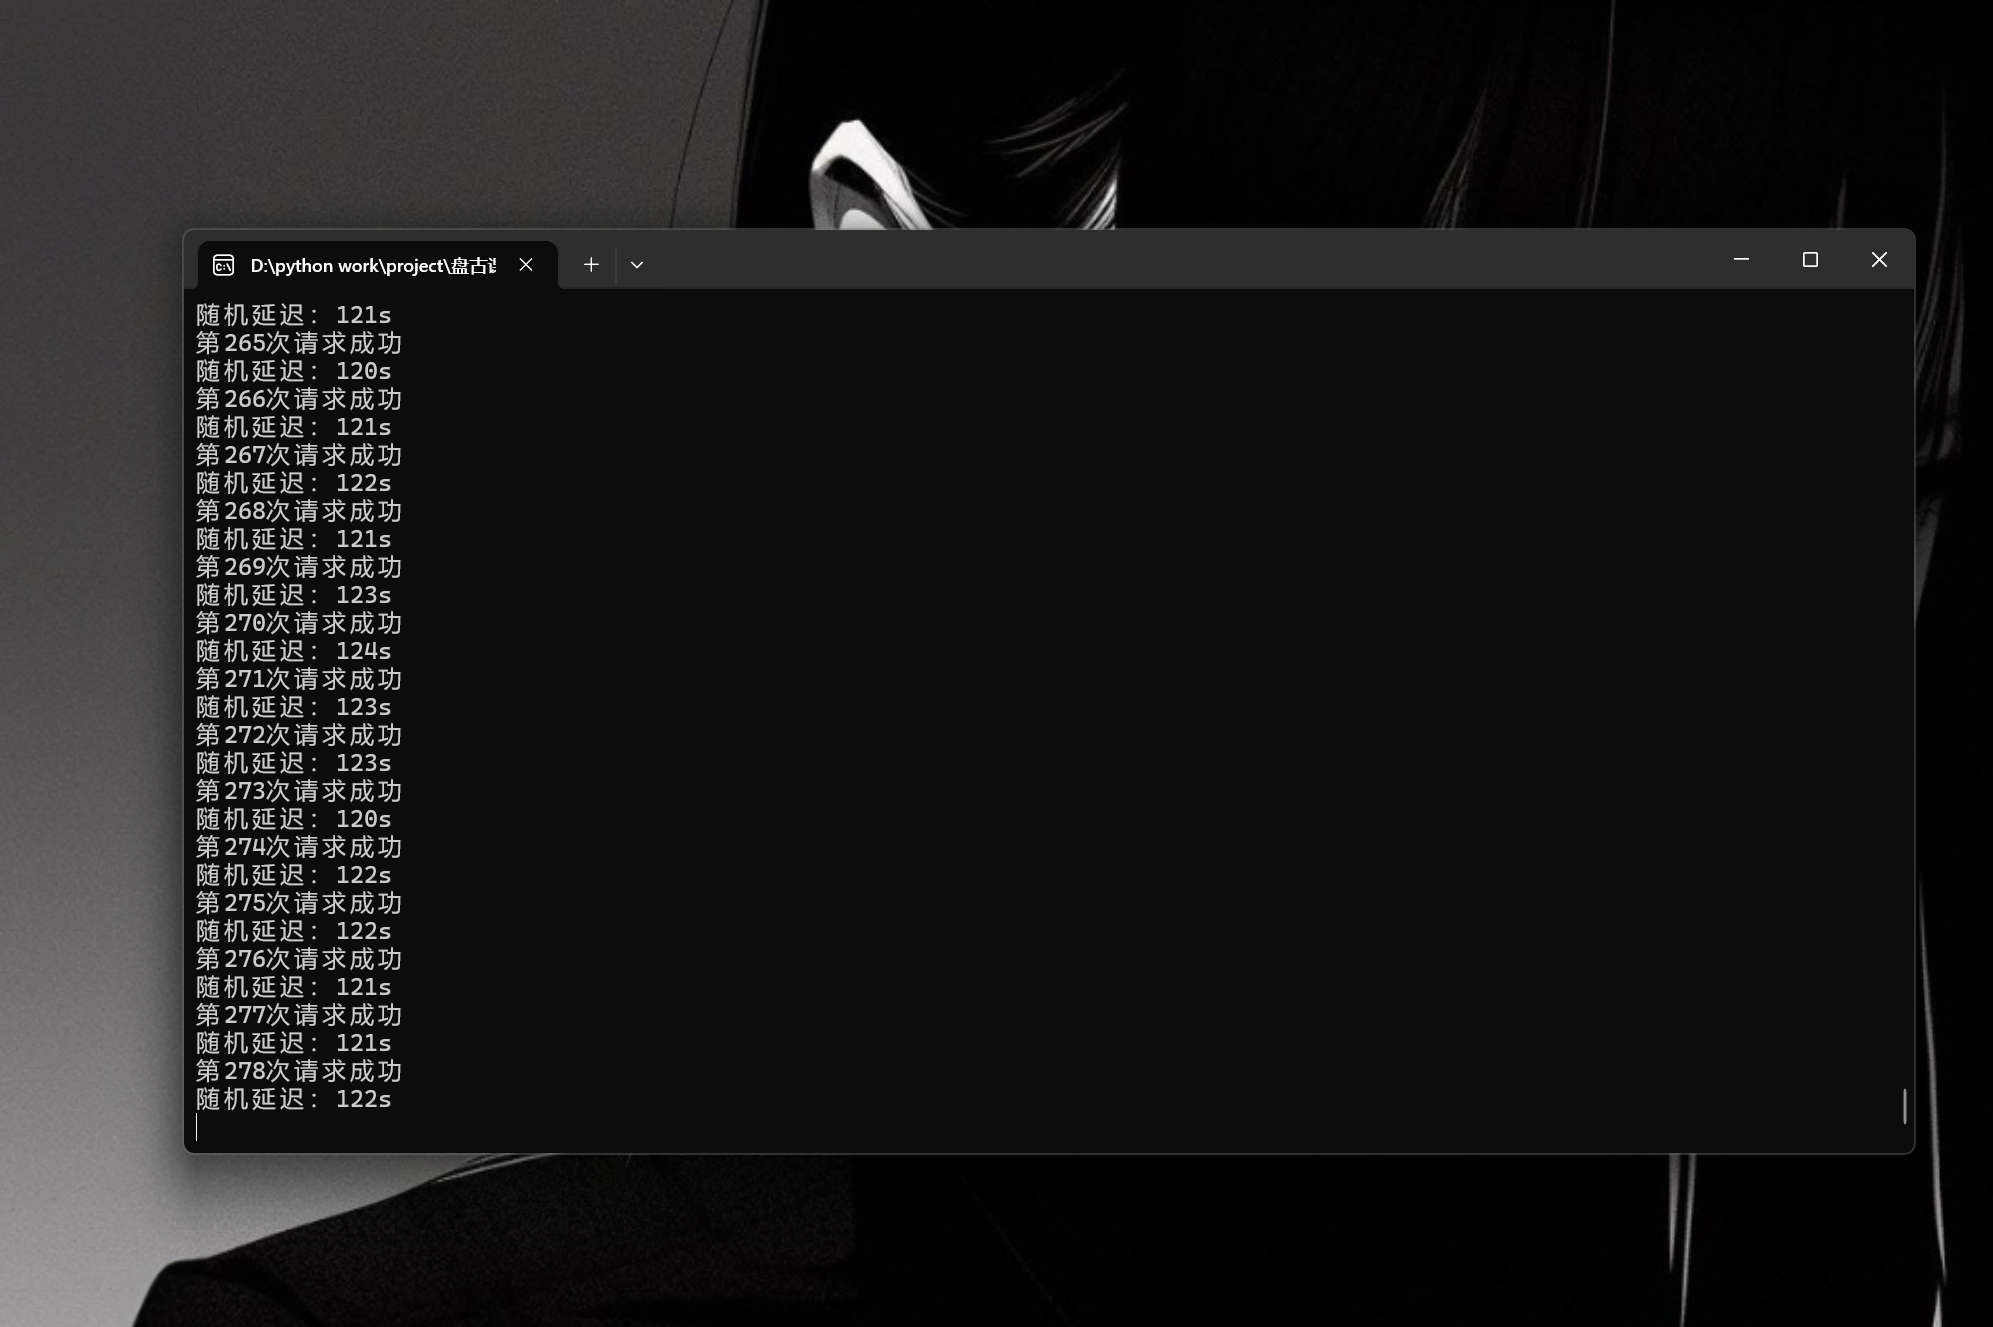The width and height of the screenshot is (1993, 1327).
Task: Maximize the terminal window
Action: (1810, 260)
